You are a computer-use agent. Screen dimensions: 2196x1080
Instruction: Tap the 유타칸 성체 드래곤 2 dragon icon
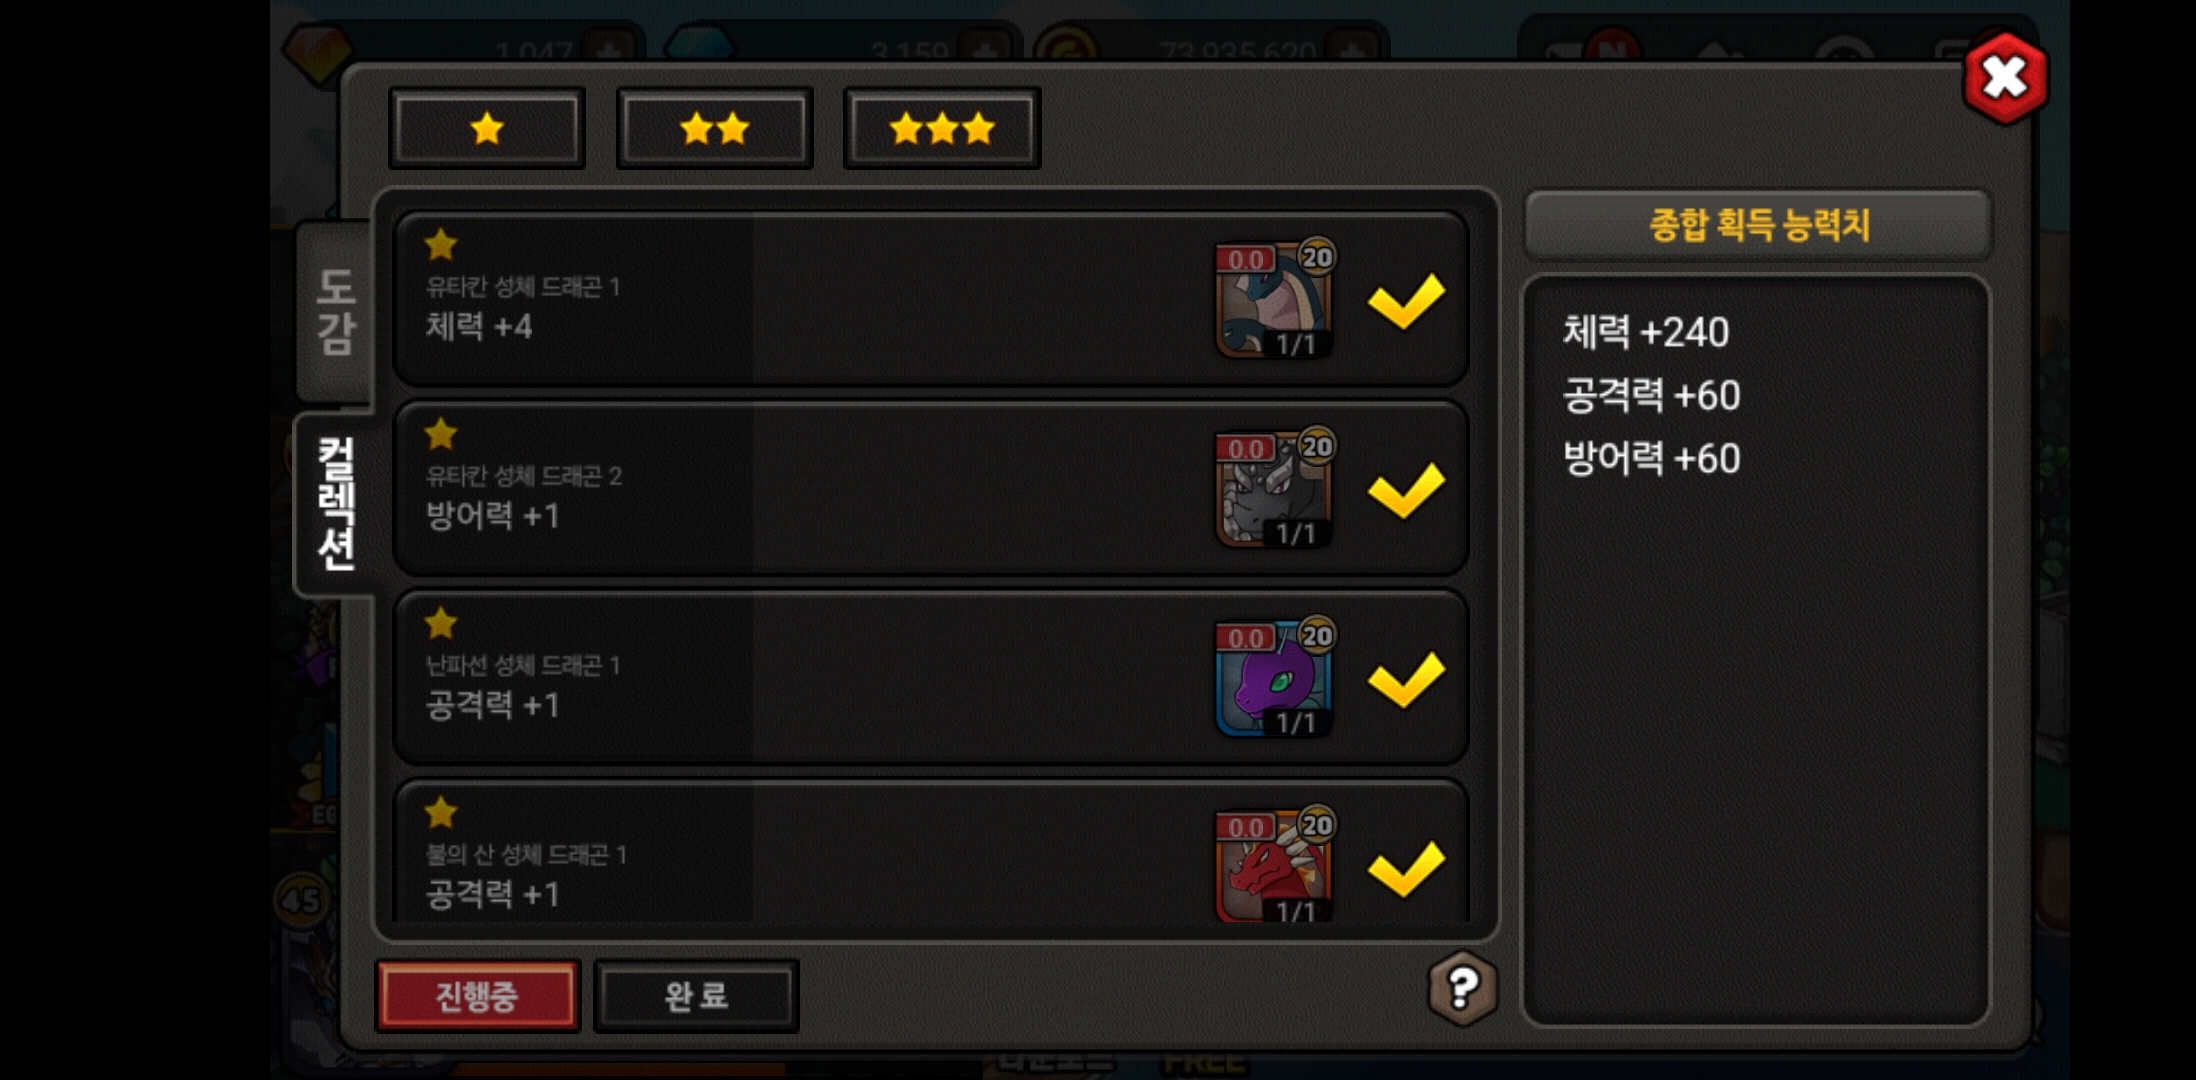point(1274,488)
